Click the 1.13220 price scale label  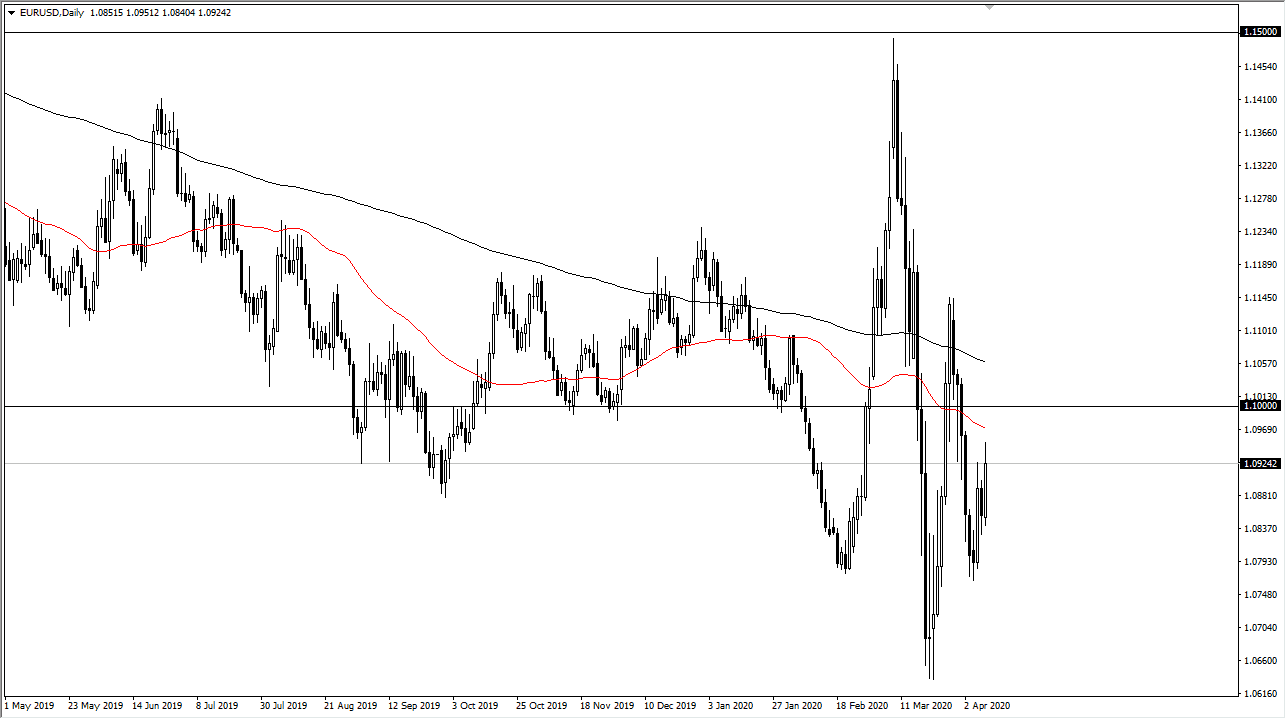point(1261,166)
